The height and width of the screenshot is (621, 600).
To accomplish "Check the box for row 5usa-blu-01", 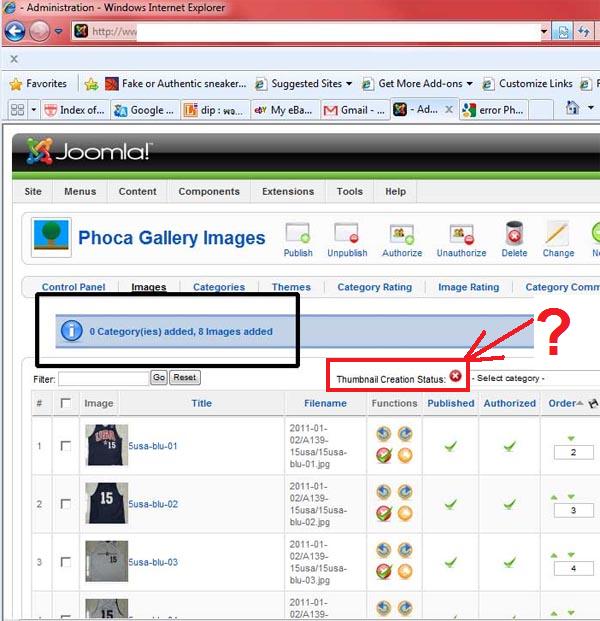I will (x=66, y=446).
